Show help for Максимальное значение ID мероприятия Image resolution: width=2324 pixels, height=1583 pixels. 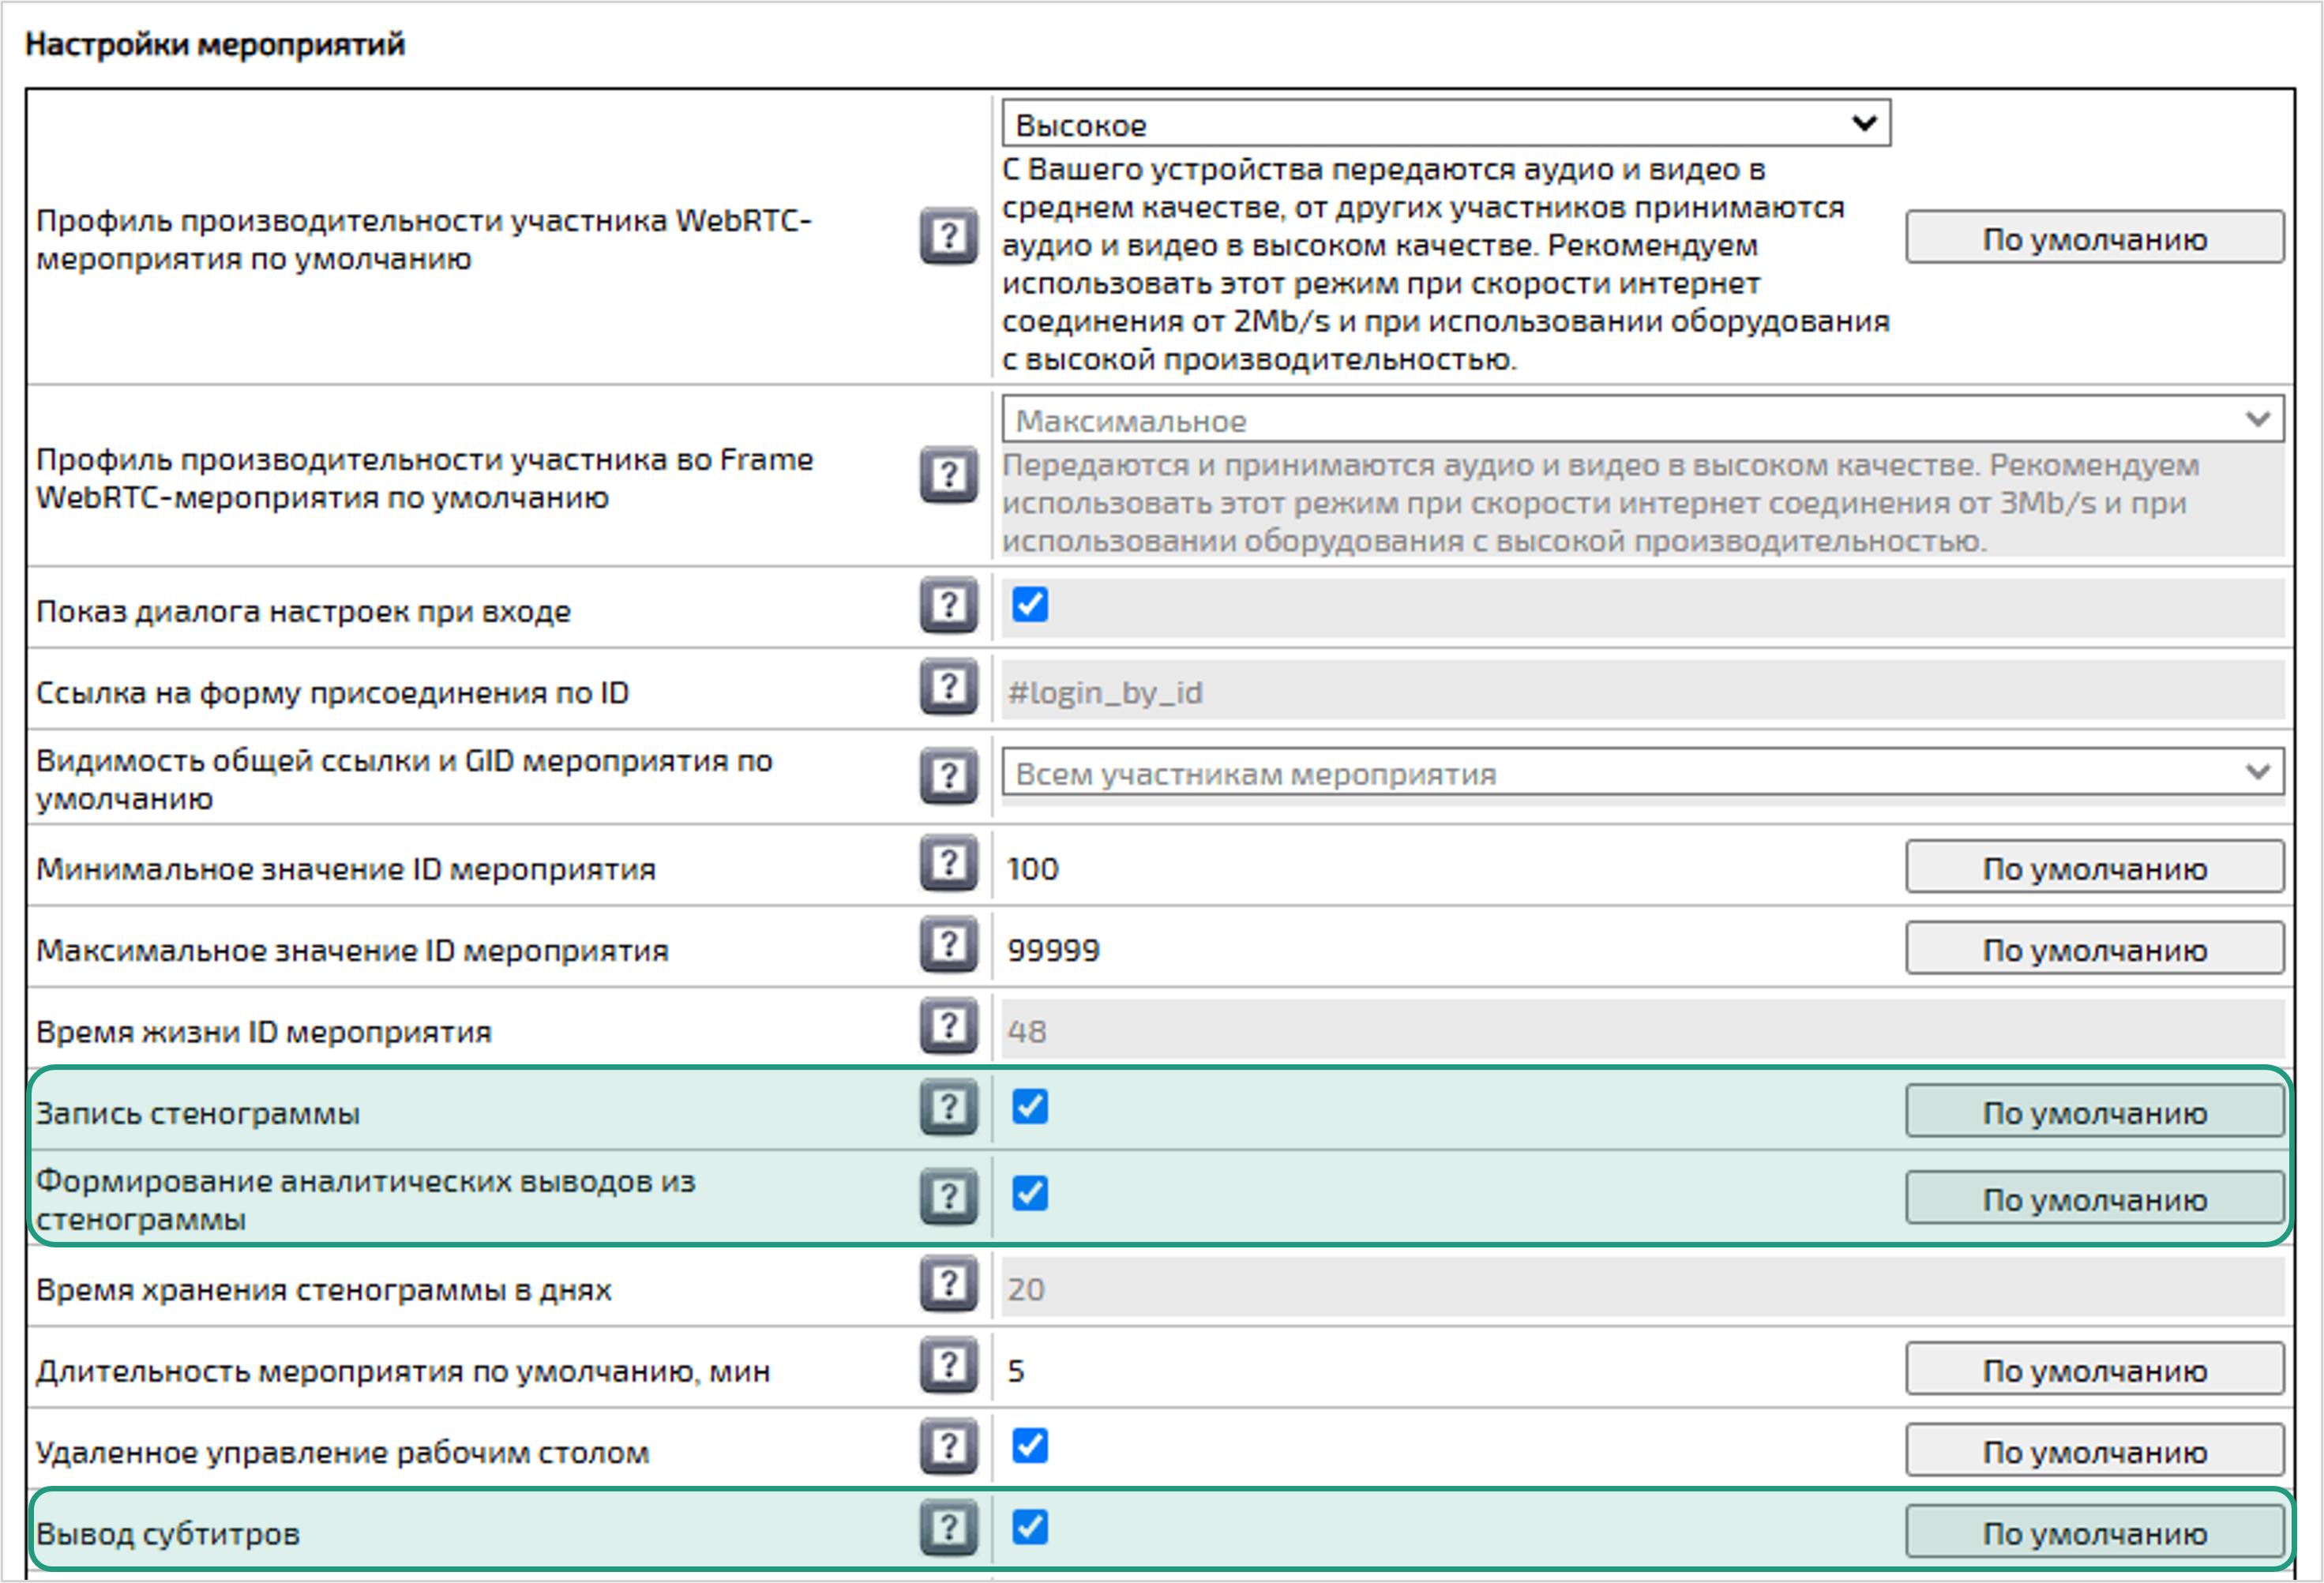click(948, 945)
